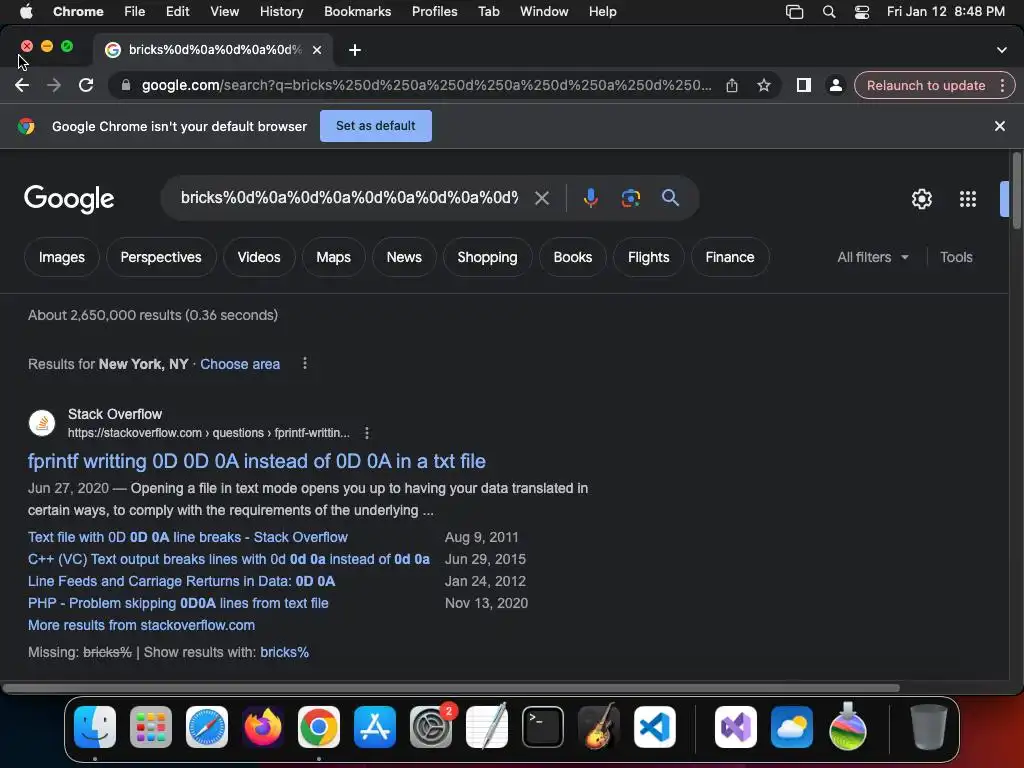Open the Profiles menu
The height and width of the screenshot is (768, 1024).
point(434,11)
